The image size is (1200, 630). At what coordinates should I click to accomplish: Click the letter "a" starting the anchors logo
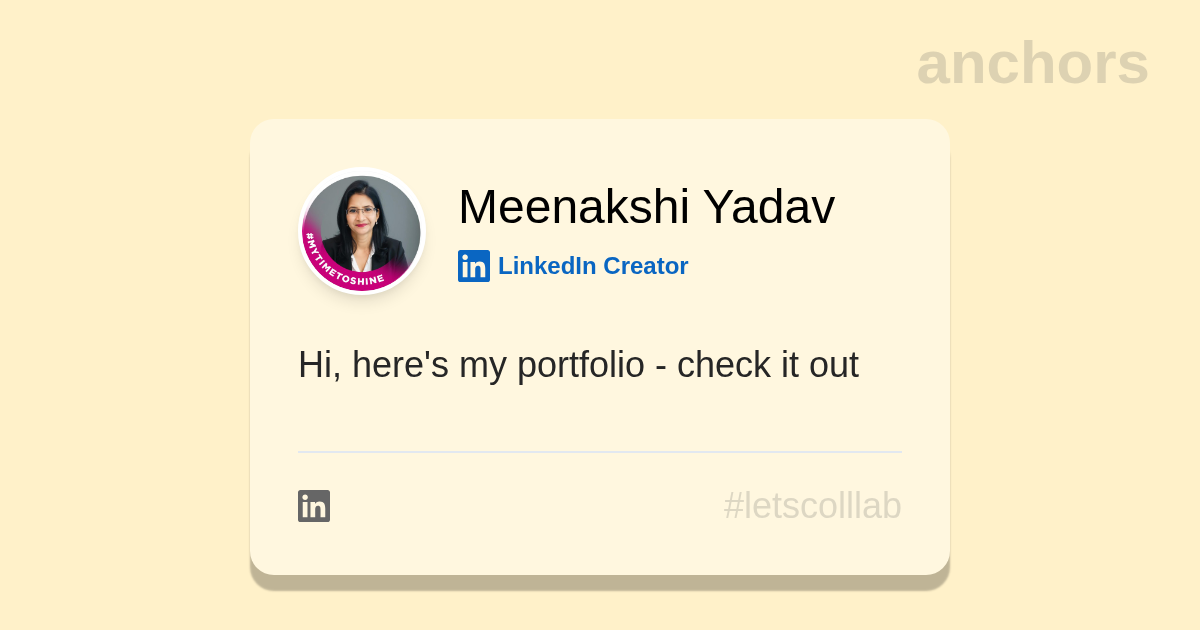[933, 66]
